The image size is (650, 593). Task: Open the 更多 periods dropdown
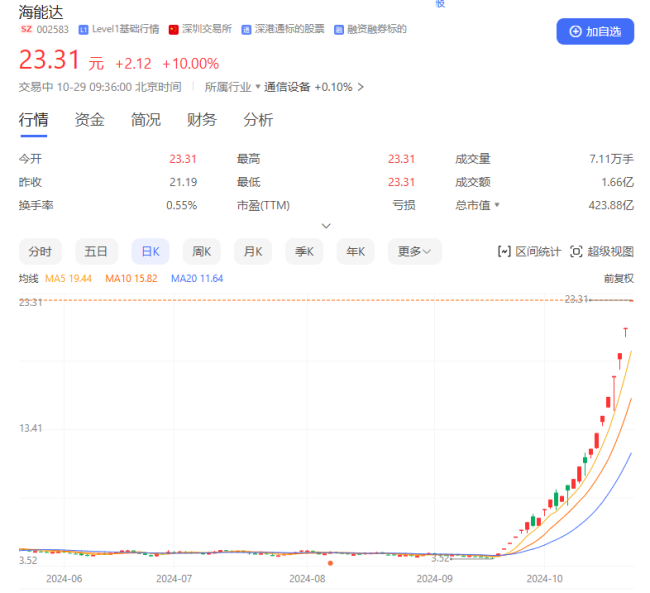415,251
